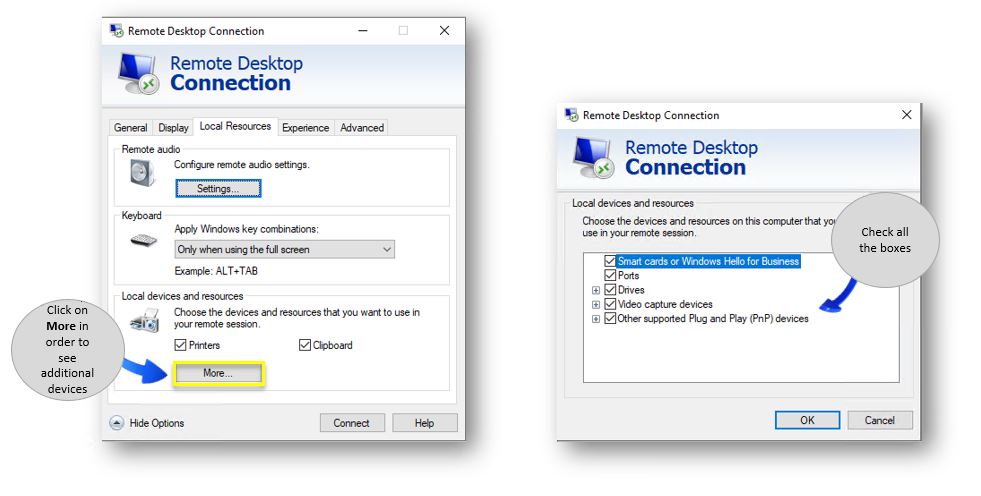Expand the Video capture devices node

[596, 304]
